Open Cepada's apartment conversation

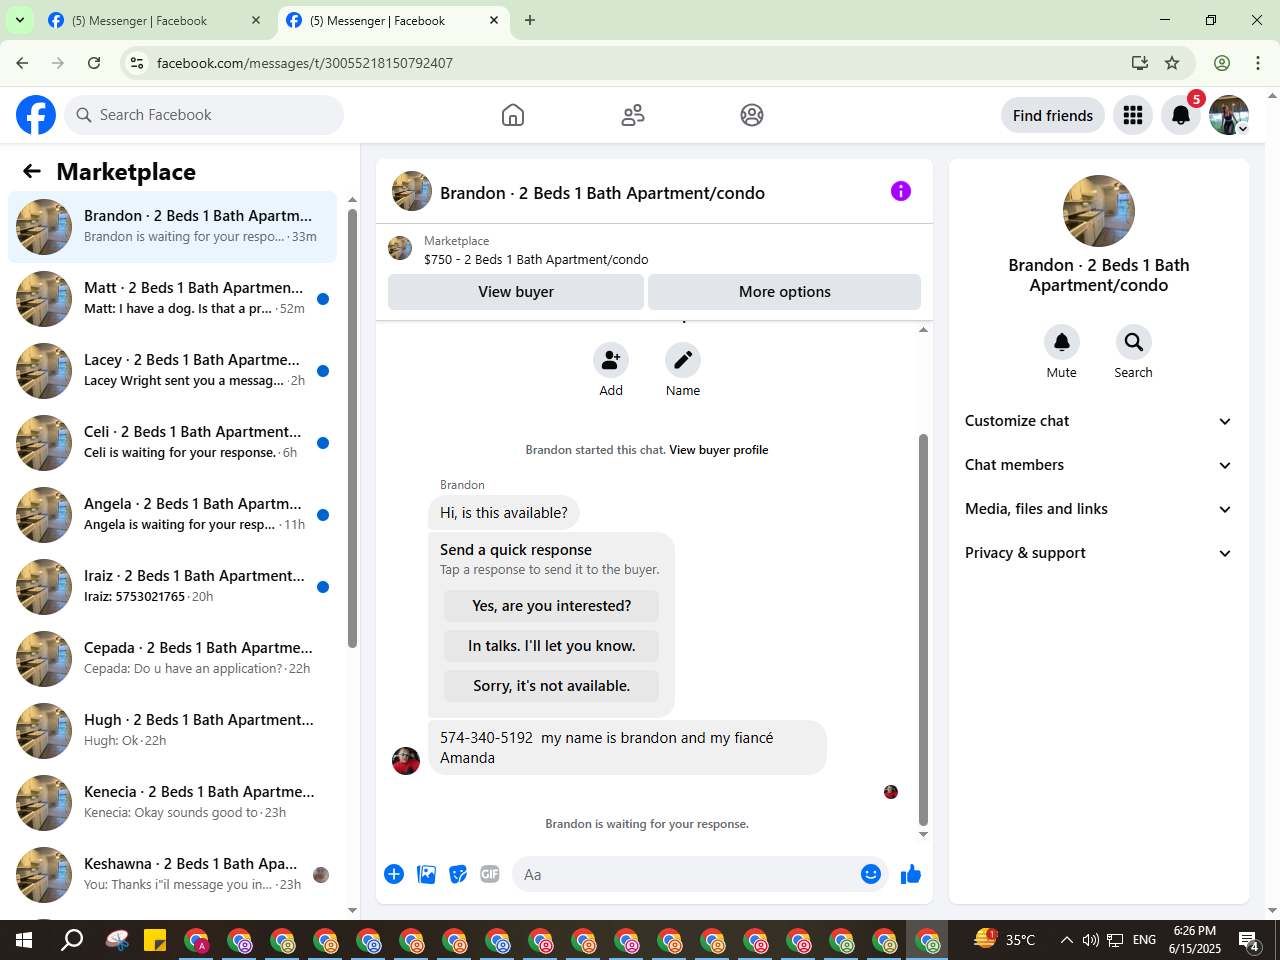[173, 659]
